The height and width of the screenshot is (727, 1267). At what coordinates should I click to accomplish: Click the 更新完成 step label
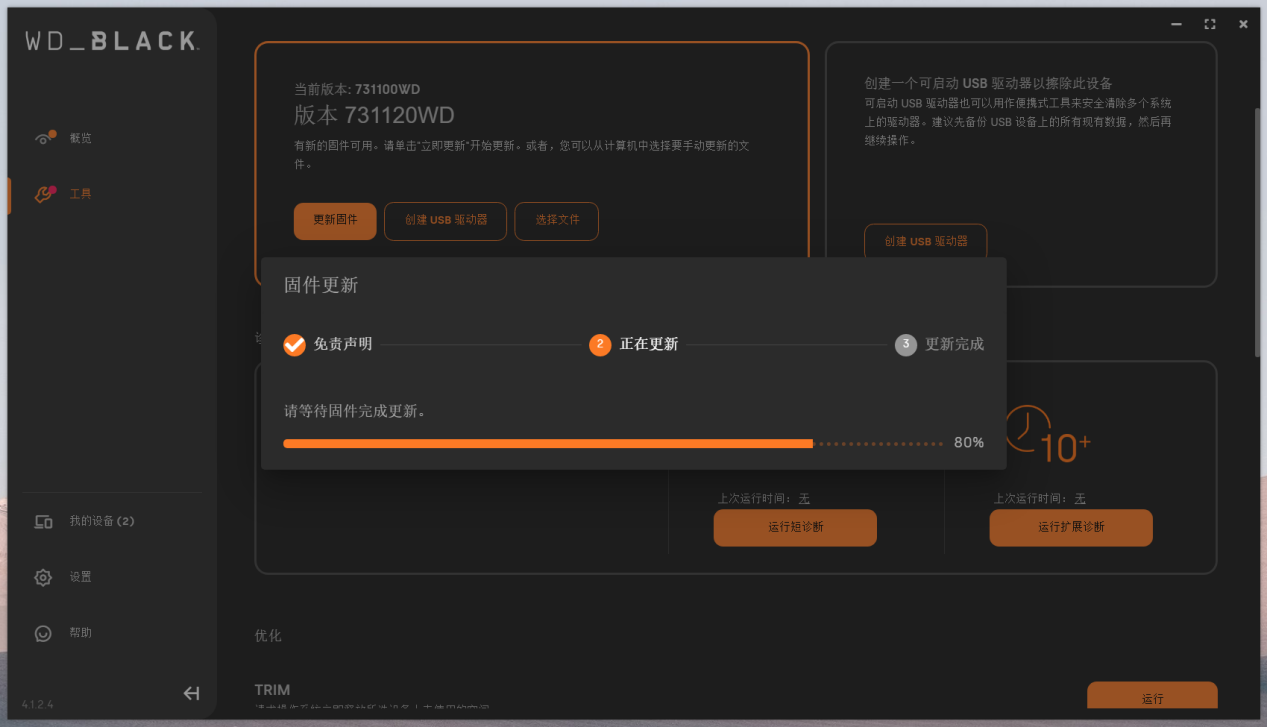pos(955,344)
